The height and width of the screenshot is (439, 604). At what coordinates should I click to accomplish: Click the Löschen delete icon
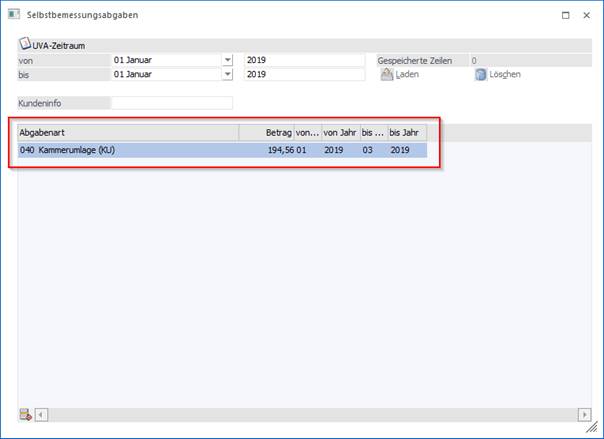[480, 74]
